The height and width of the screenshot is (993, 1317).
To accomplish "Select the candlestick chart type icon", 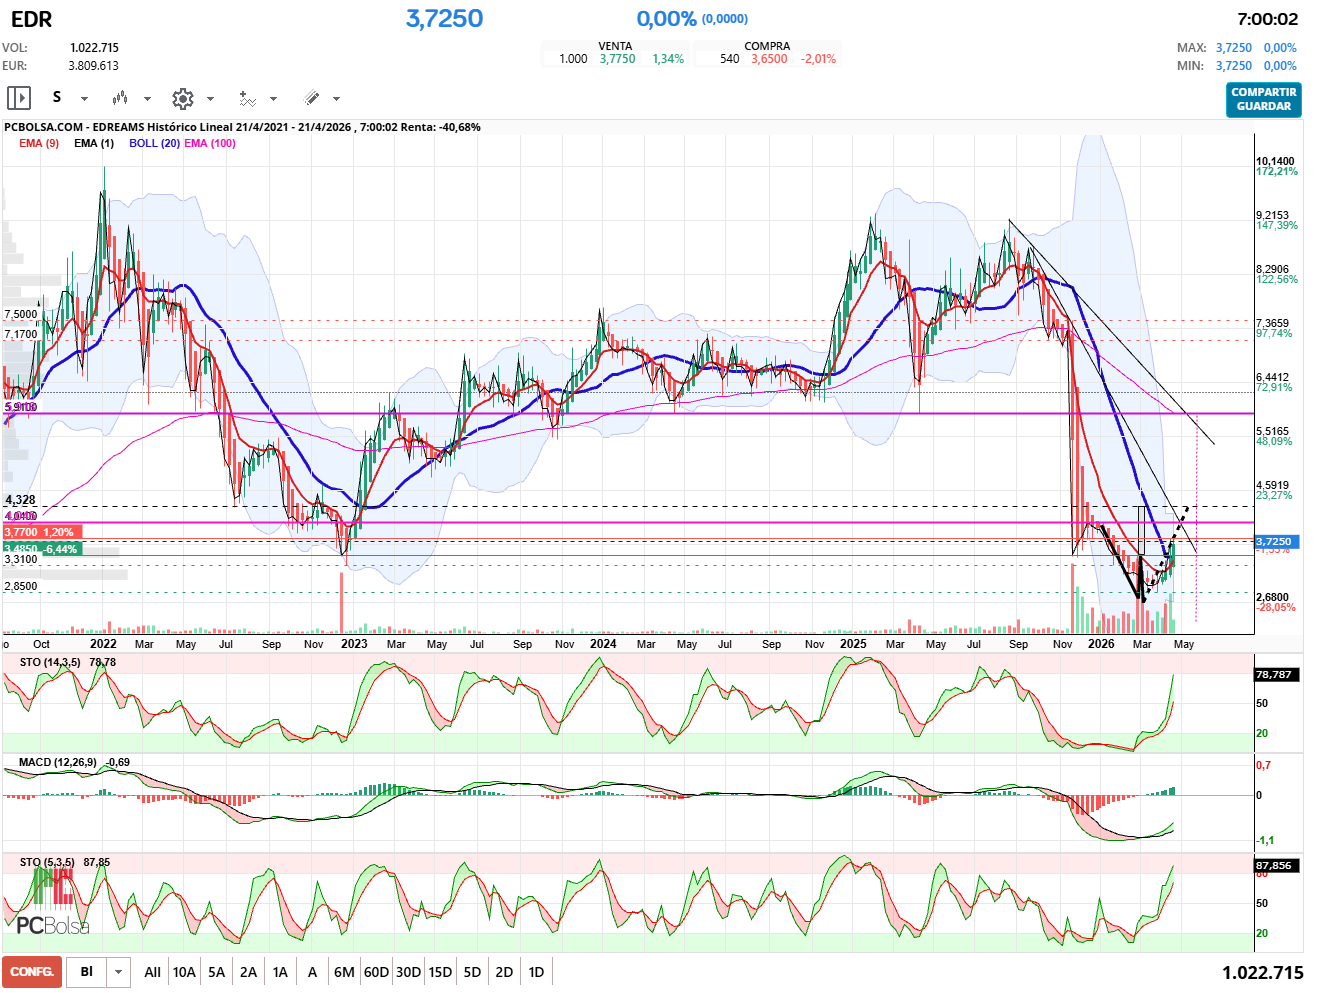I will (x=120, y=98).
